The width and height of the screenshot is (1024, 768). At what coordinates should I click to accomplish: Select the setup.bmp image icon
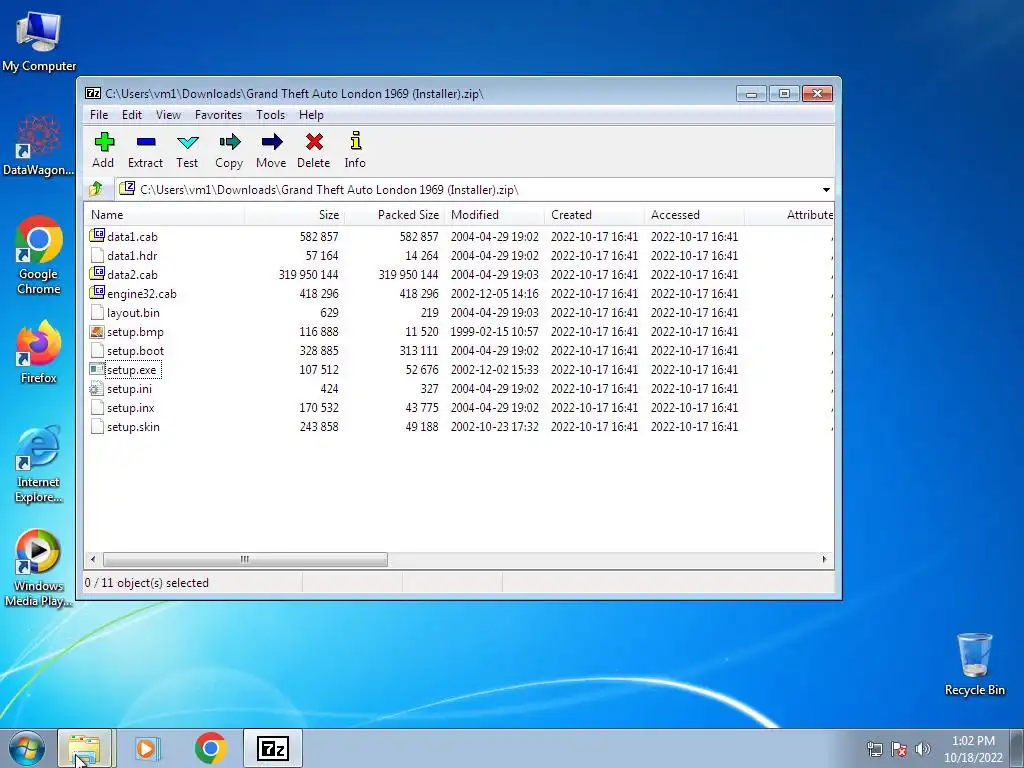[97, 331]
